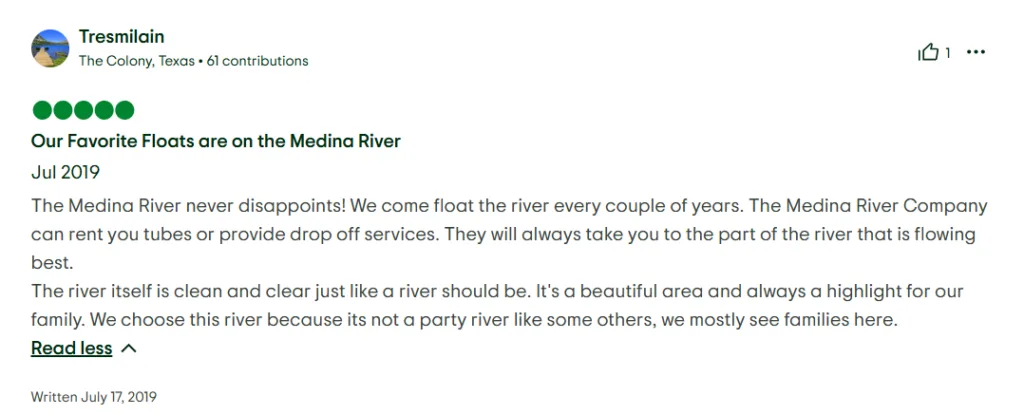The image size is (1024, 415).
Task: Click the Tresmilain username
Action: point(121,37)
